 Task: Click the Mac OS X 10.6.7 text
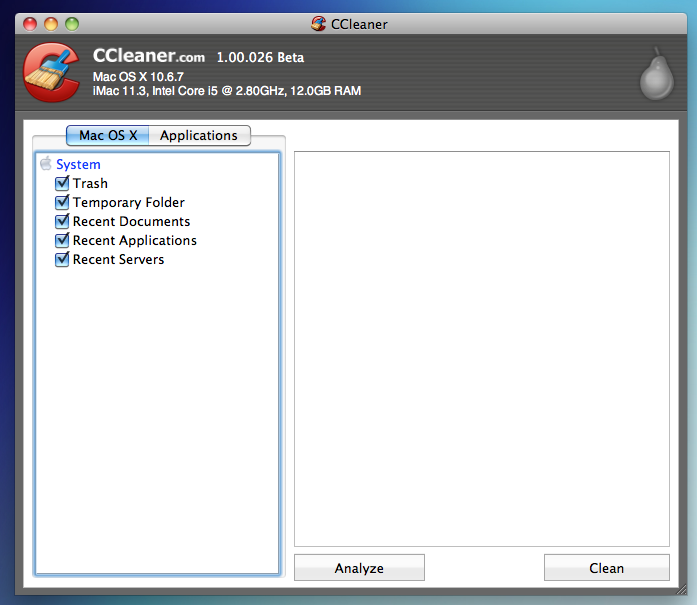pos(138,77)
